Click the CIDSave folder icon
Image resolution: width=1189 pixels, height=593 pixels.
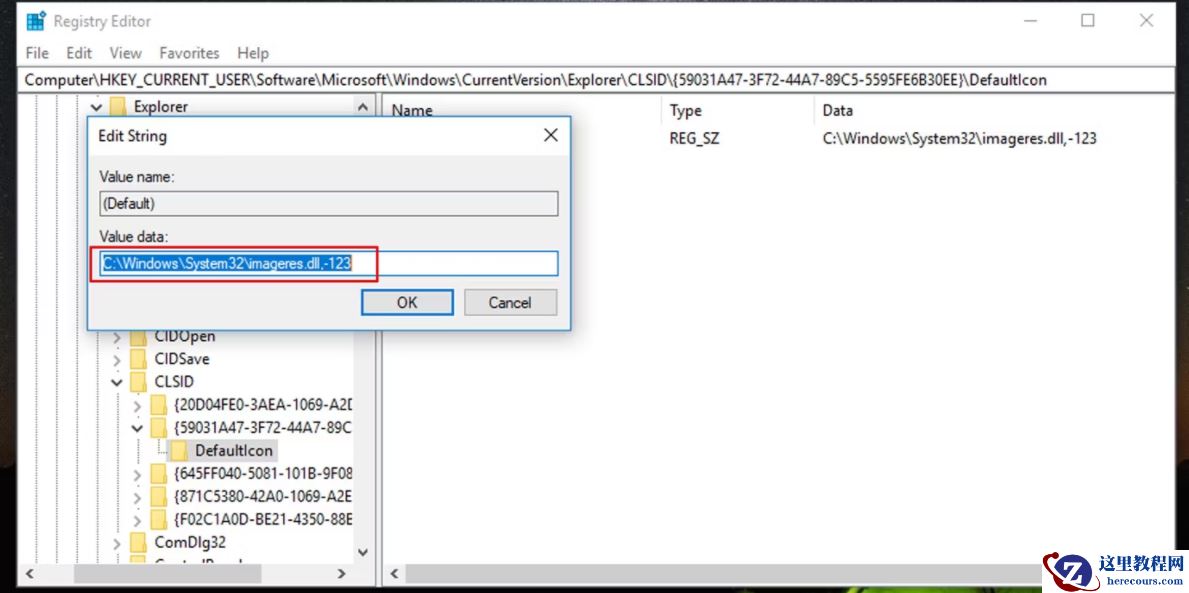[139, 358]
